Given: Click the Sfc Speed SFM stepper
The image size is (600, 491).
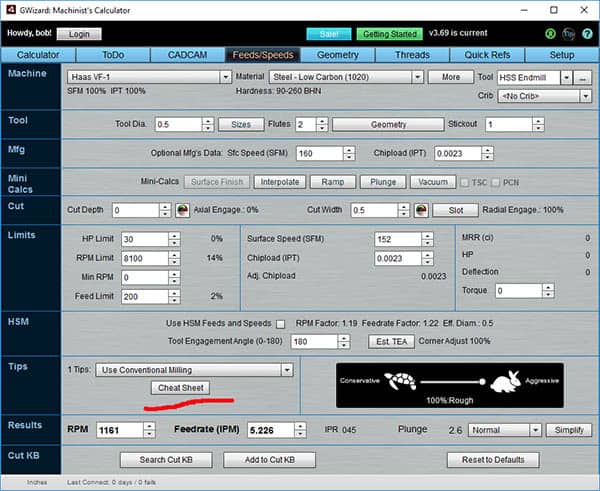Looking at the screenshot, I should 349,154.
